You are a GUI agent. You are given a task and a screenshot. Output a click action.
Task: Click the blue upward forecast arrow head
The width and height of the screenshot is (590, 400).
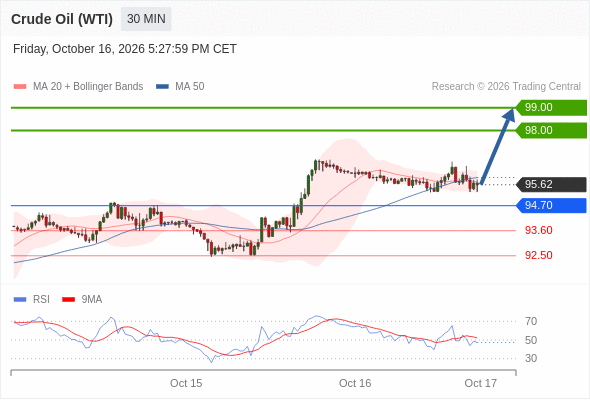point(509,114)
